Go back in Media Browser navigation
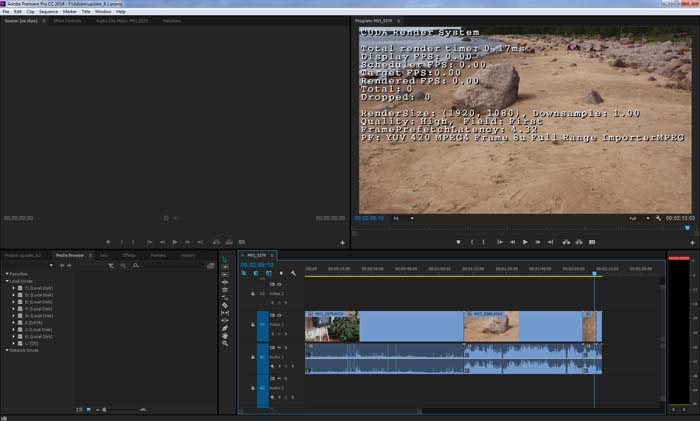Image resolution: width=700 pixels, height=421 pixels. [x=62, y=266]
